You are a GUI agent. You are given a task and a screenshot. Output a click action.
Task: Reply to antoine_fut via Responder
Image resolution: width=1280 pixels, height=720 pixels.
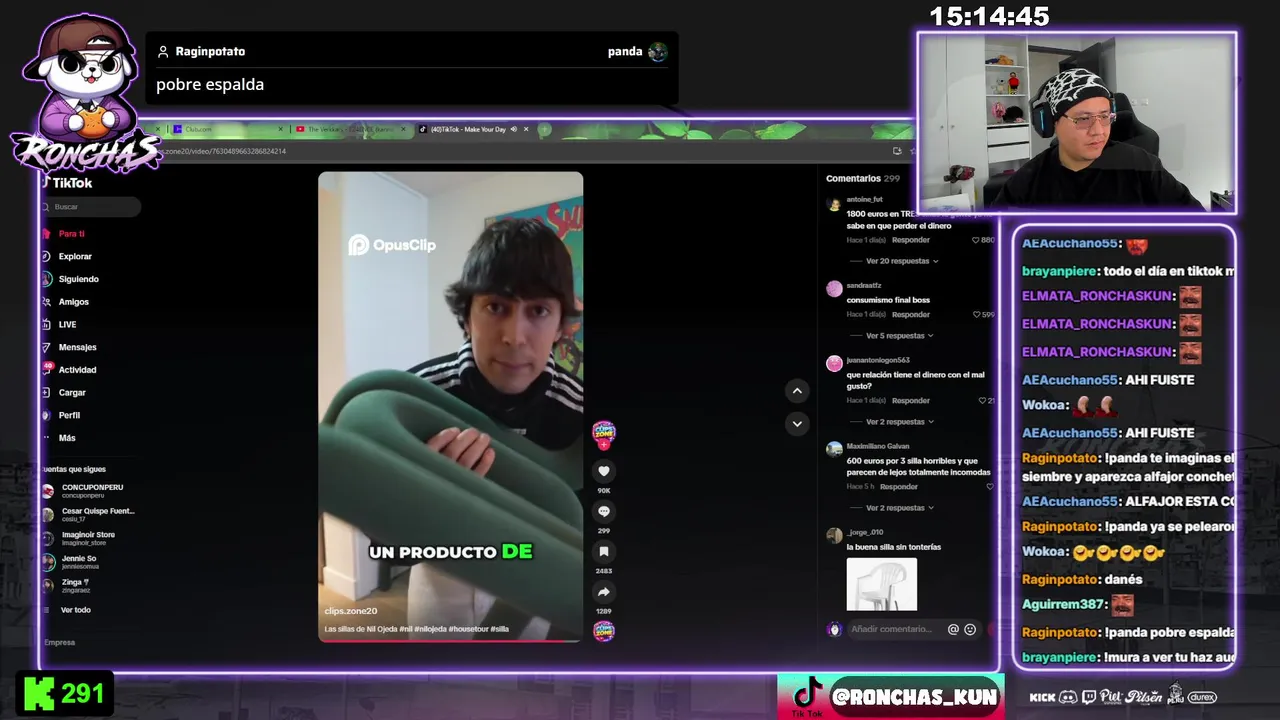click(x=911, y=240)
